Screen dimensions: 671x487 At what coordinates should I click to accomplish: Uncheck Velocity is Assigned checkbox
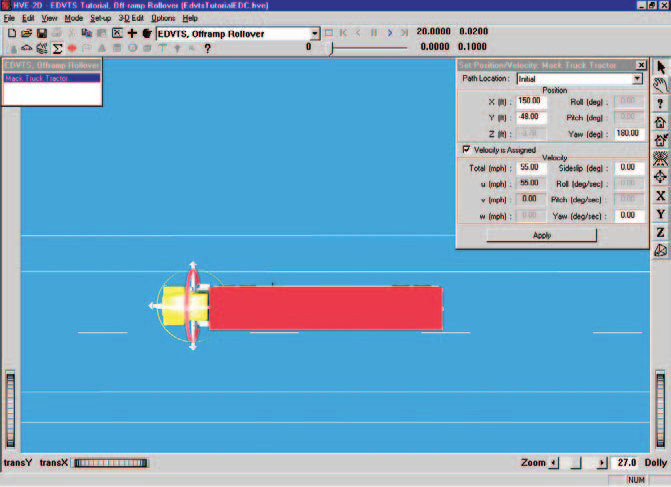tap(466, 149)
